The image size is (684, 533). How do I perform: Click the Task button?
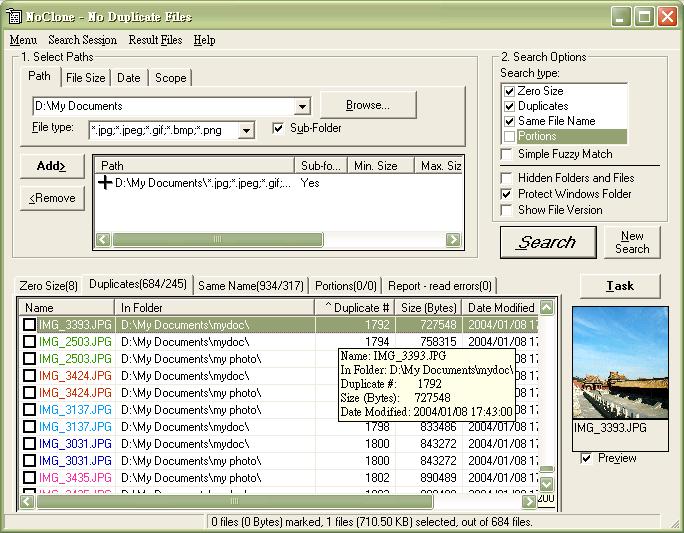pos(620,285)
